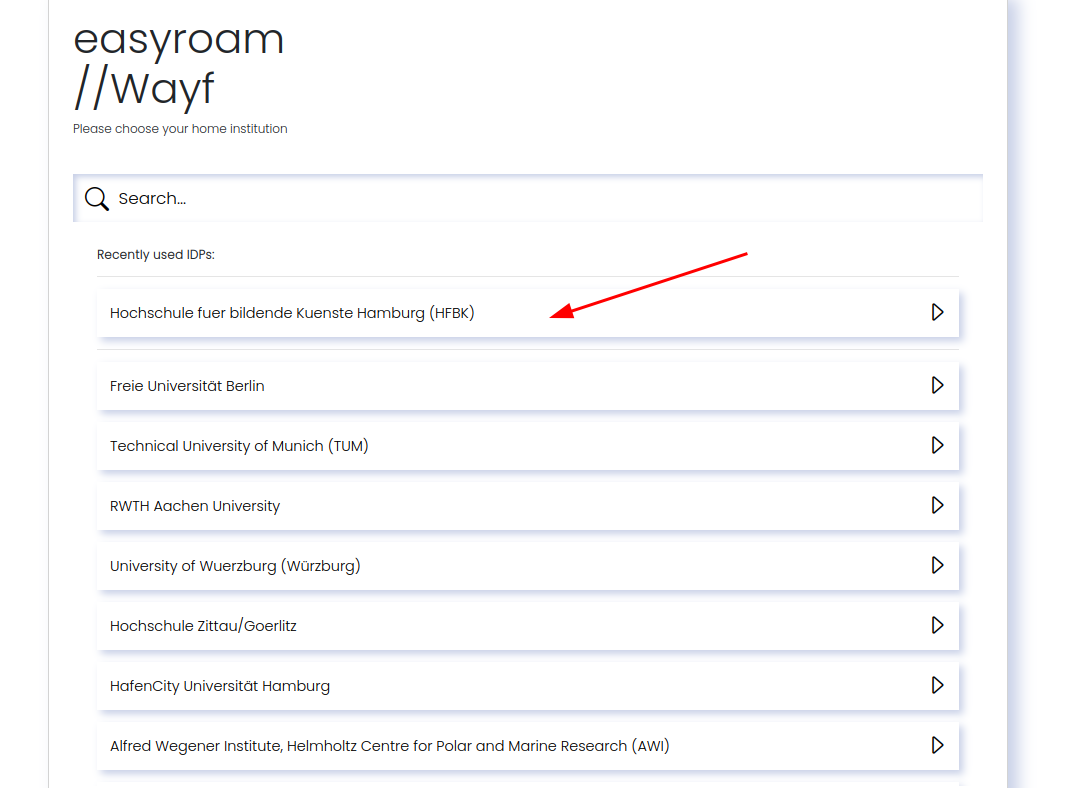
Task: Click the arrow icon for HFBK row
Action: point(938,313)
